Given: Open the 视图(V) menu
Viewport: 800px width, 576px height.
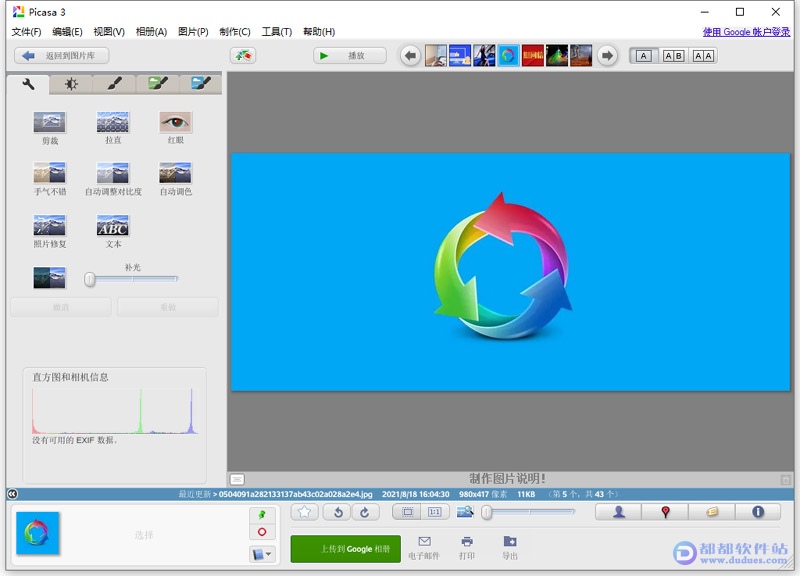Looking at the screenshot, I should (109, 32).
